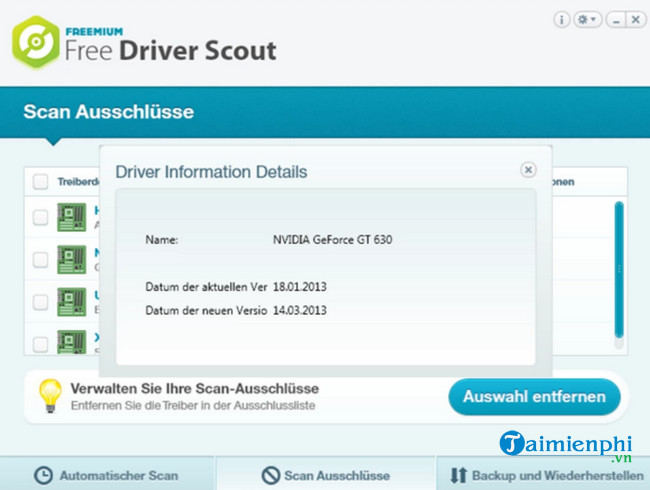Open the info button in title bar
Image resolution: width=650 pixels, height=490 pixels.
tap(562, 19)
